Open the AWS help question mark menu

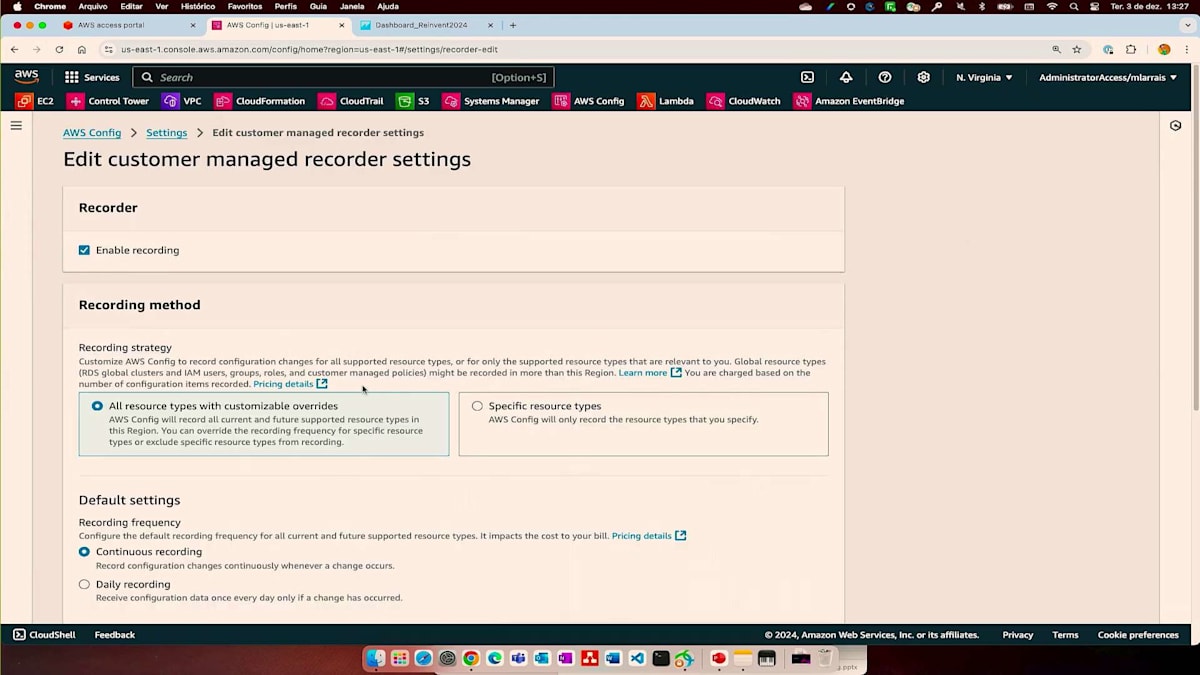coord(885,77)
